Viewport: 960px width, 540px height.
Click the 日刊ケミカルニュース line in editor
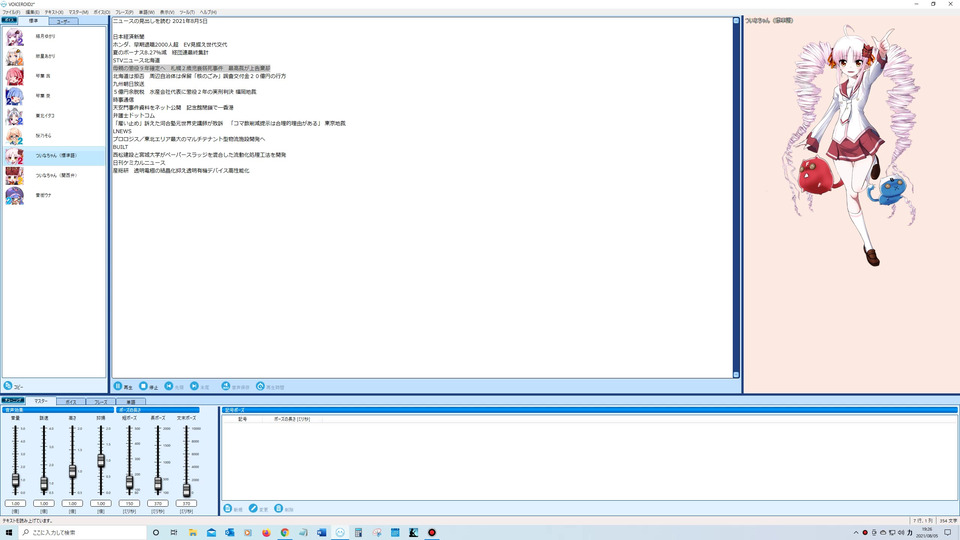139,163
